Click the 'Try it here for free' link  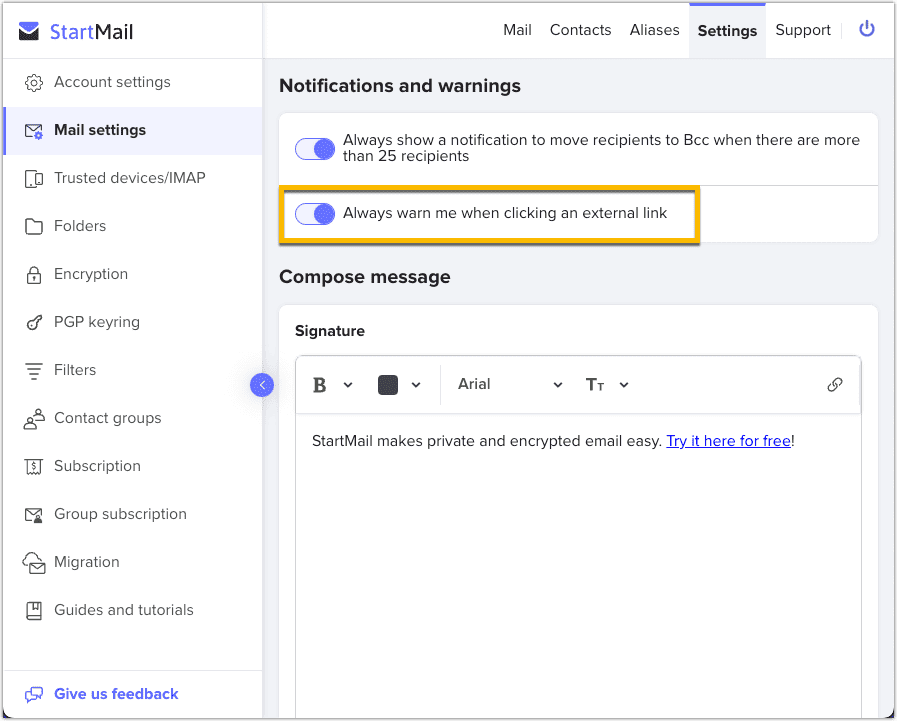tap(728, 441)
